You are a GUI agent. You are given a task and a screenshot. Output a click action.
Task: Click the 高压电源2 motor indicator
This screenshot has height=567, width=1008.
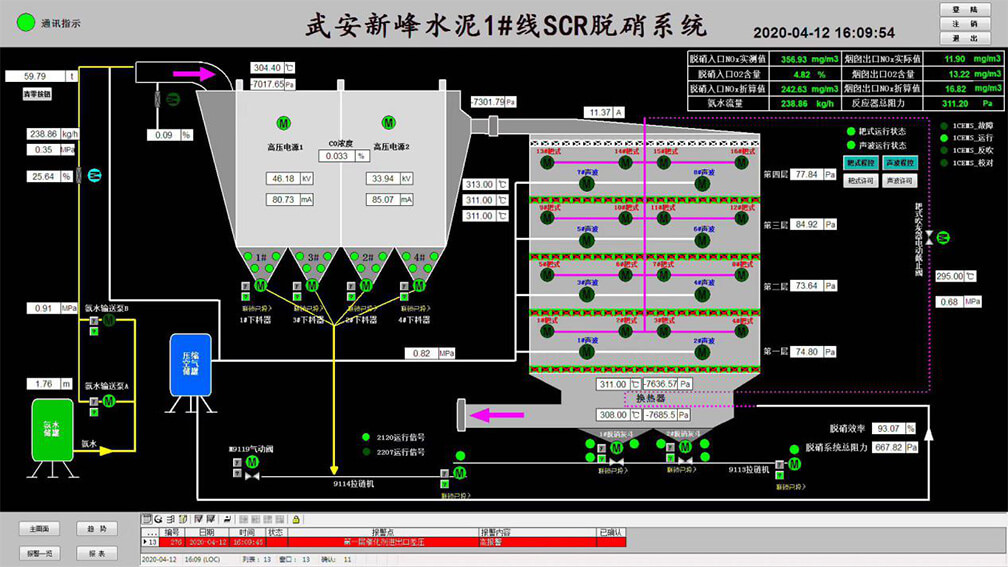389,123
